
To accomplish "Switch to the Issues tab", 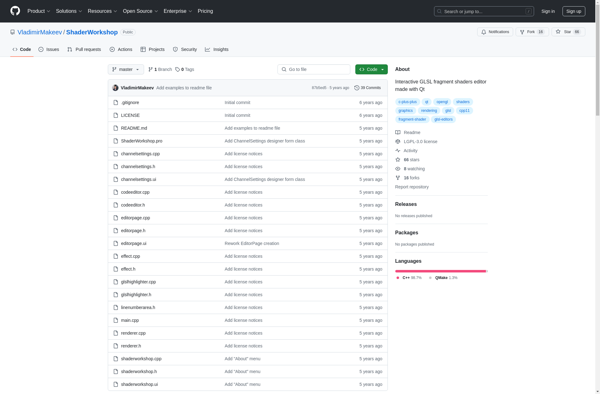I will 49,49.
